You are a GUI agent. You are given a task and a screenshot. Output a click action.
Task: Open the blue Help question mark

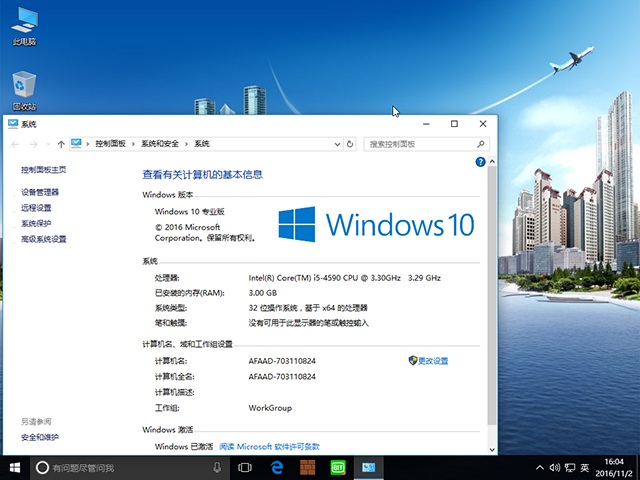[481, 161]
